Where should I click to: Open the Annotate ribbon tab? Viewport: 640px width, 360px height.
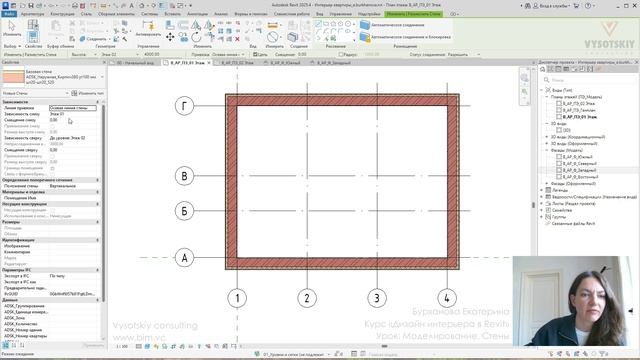tap(197, 14)
